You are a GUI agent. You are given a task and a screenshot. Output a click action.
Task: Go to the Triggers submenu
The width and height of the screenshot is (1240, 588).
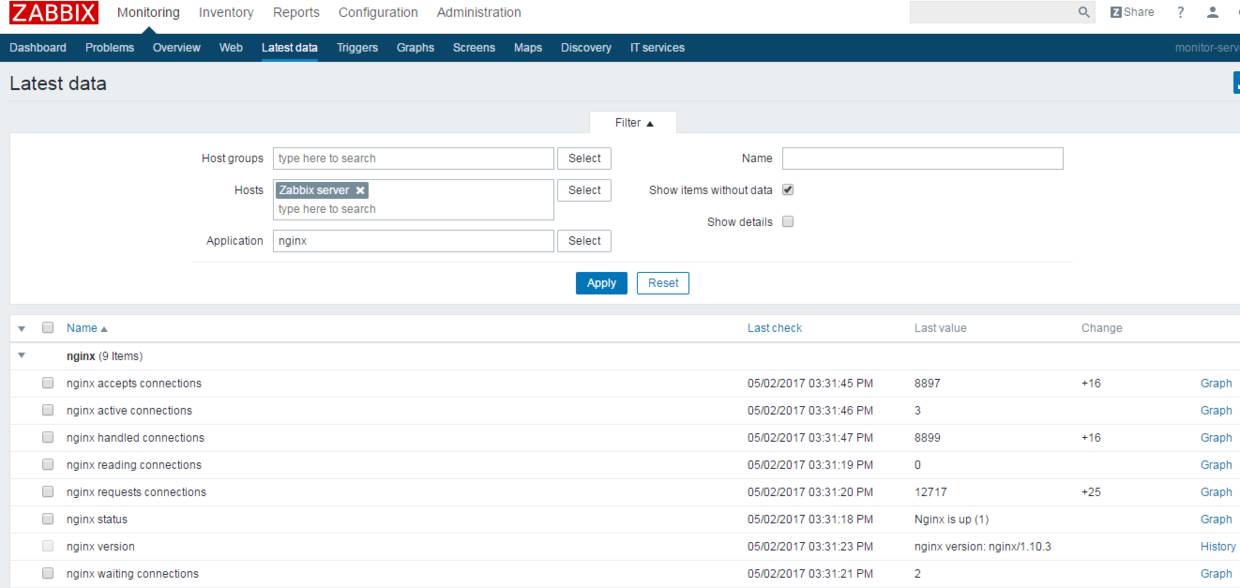point(357,48)
